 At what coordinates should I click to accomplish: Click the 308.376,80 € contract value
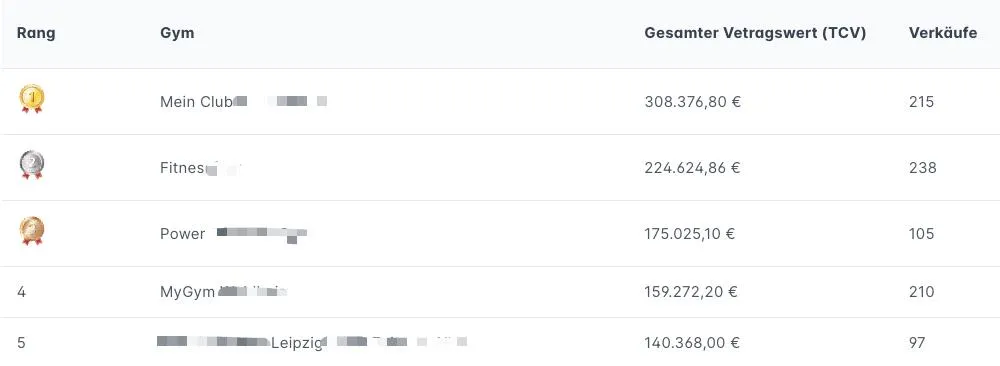click(x=693, y=102)
